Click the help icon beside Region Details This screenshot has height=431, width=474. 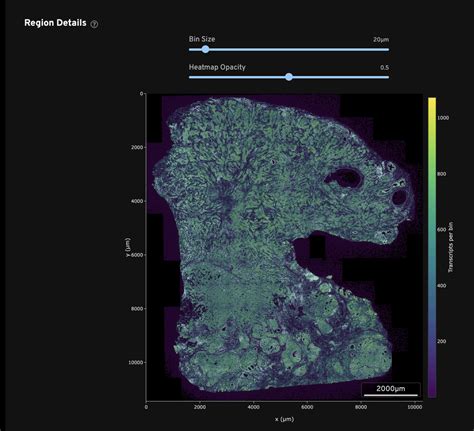pyautogui.click(x=94, y=24)
